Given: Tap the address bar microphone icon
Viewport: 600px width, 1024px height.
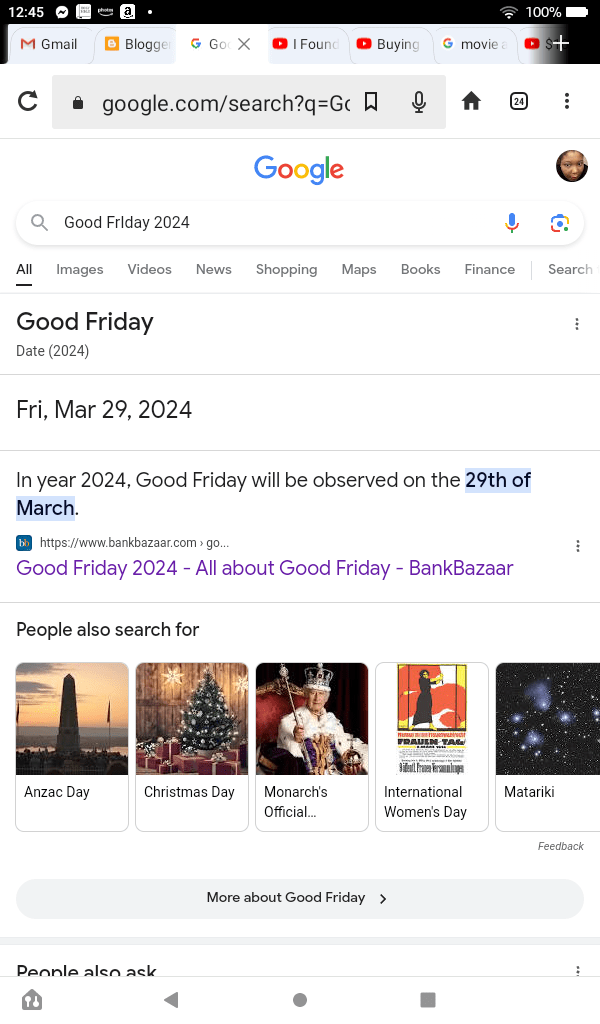Looking at the screenshot, I should (x=419, y=101).
